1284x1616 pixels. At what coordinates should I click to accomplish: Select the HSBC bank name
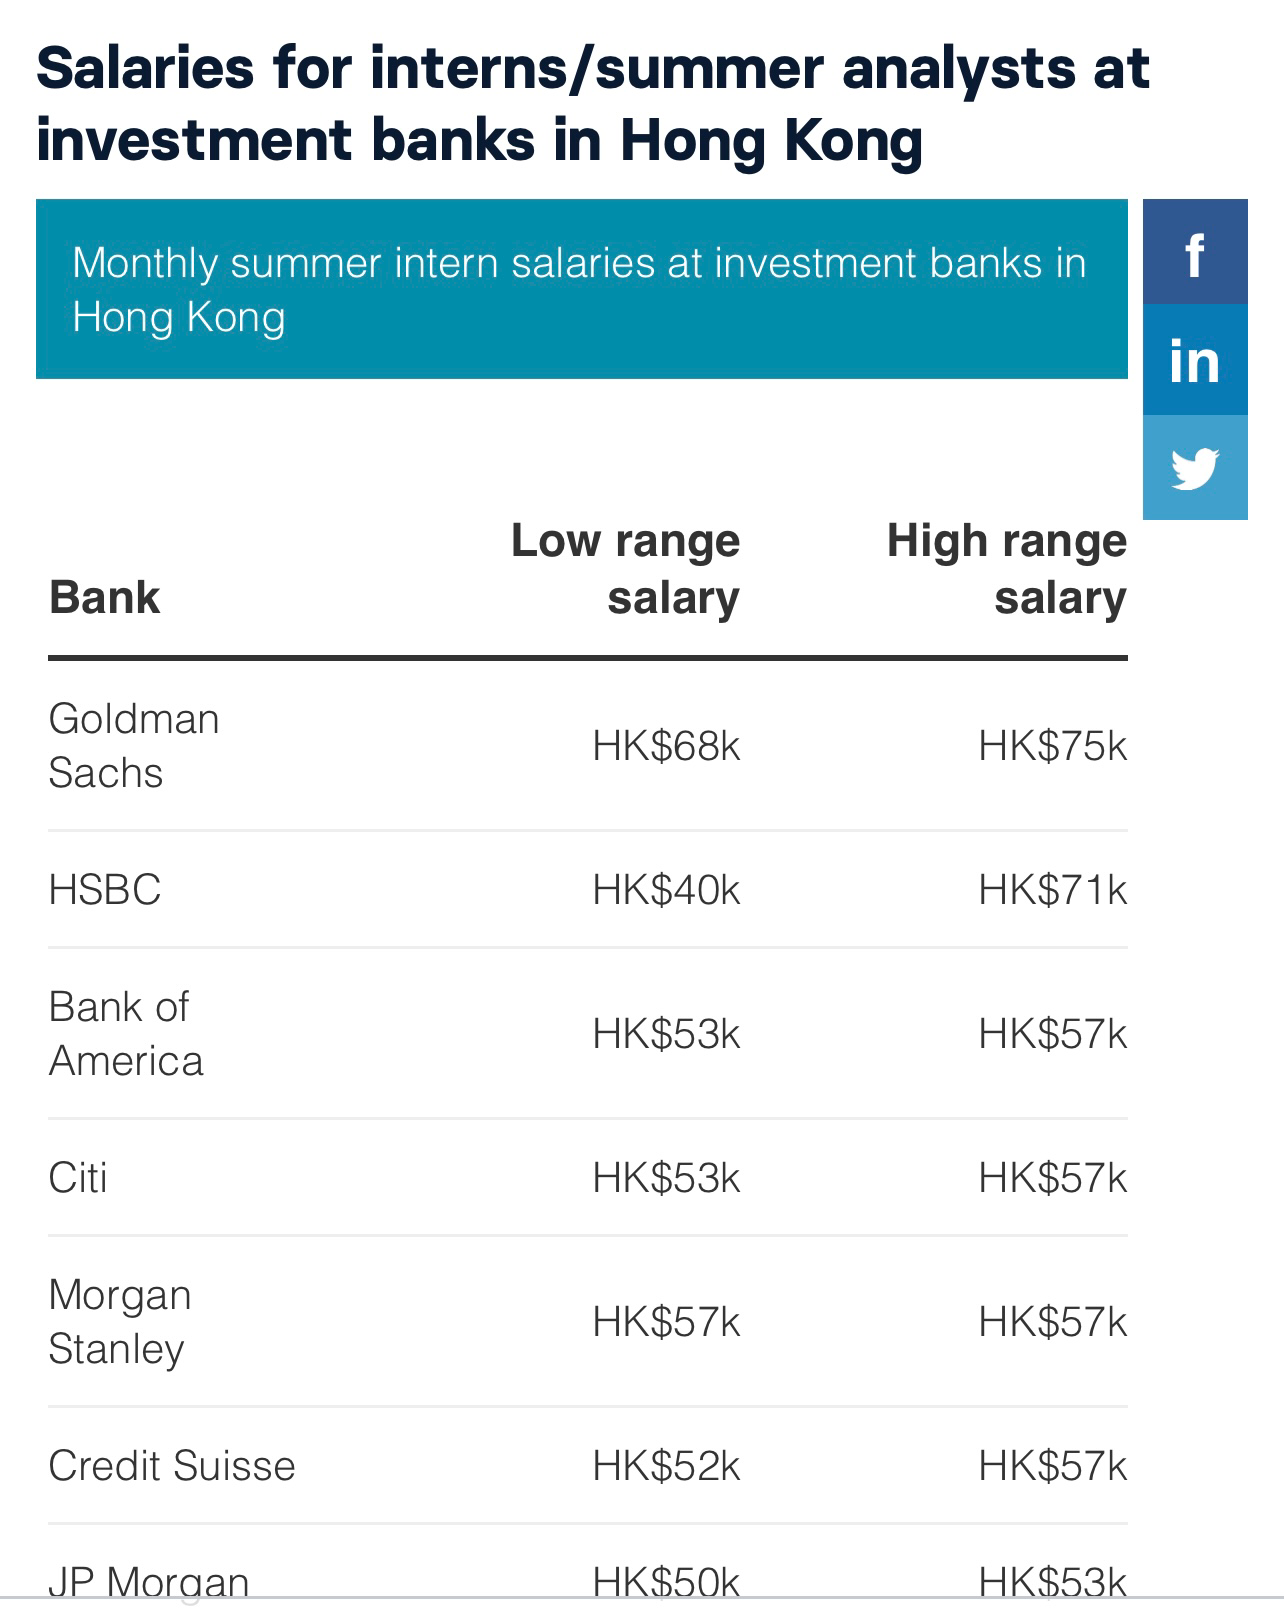(x=105, y=890)
